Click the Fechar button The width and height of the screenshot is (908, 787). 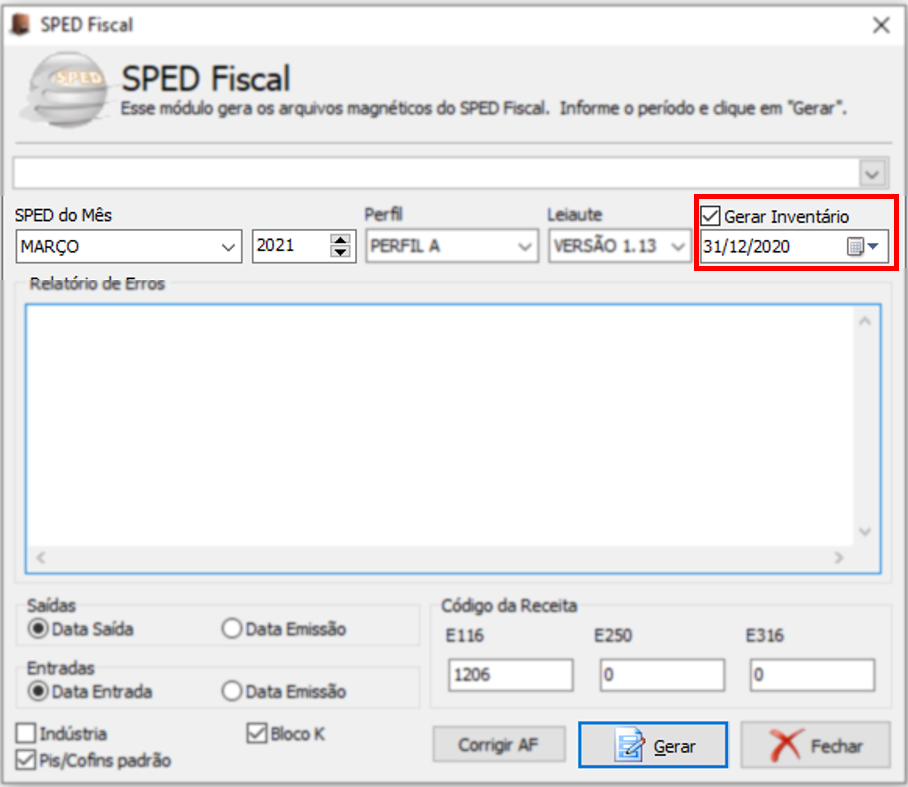coord(815,745)
